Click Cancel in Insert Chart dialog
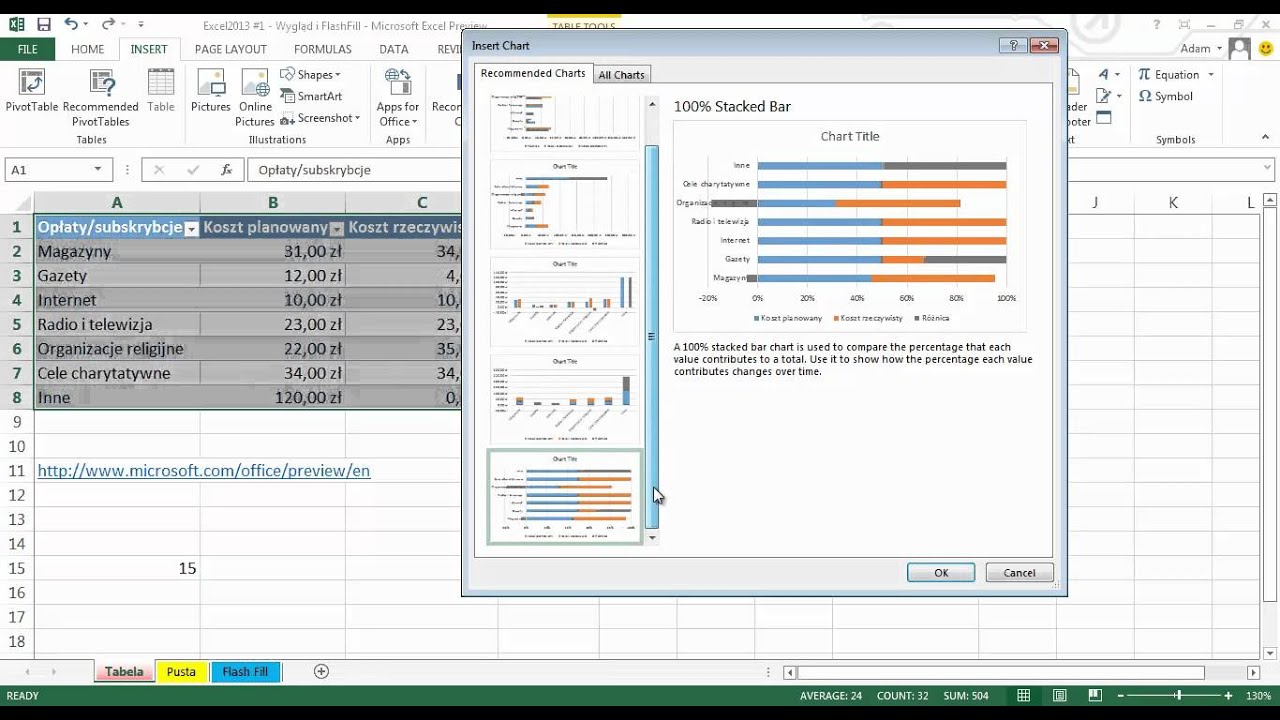Image resolution: width=1280 pixels, height=720 pixels. click(1019, 573)
